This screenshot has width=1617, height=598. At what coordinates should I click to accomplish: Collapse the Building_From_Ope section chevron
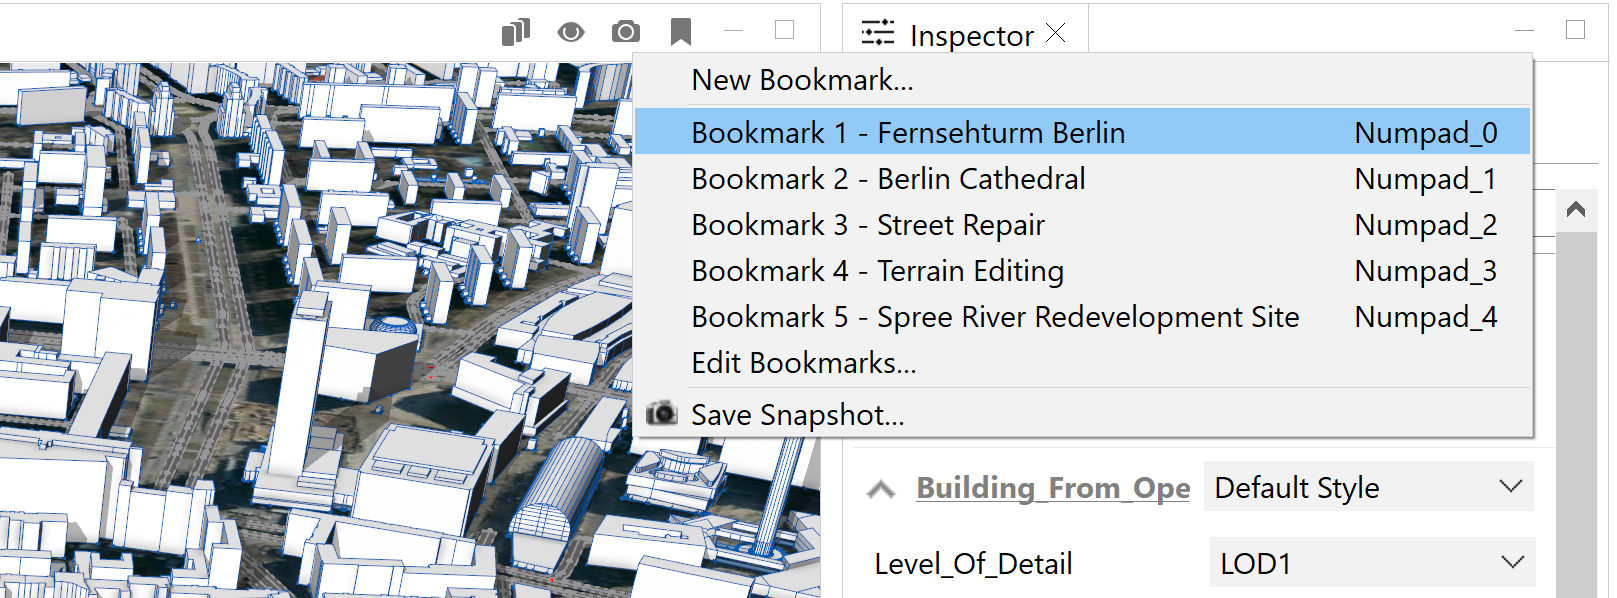coord(881,489)
